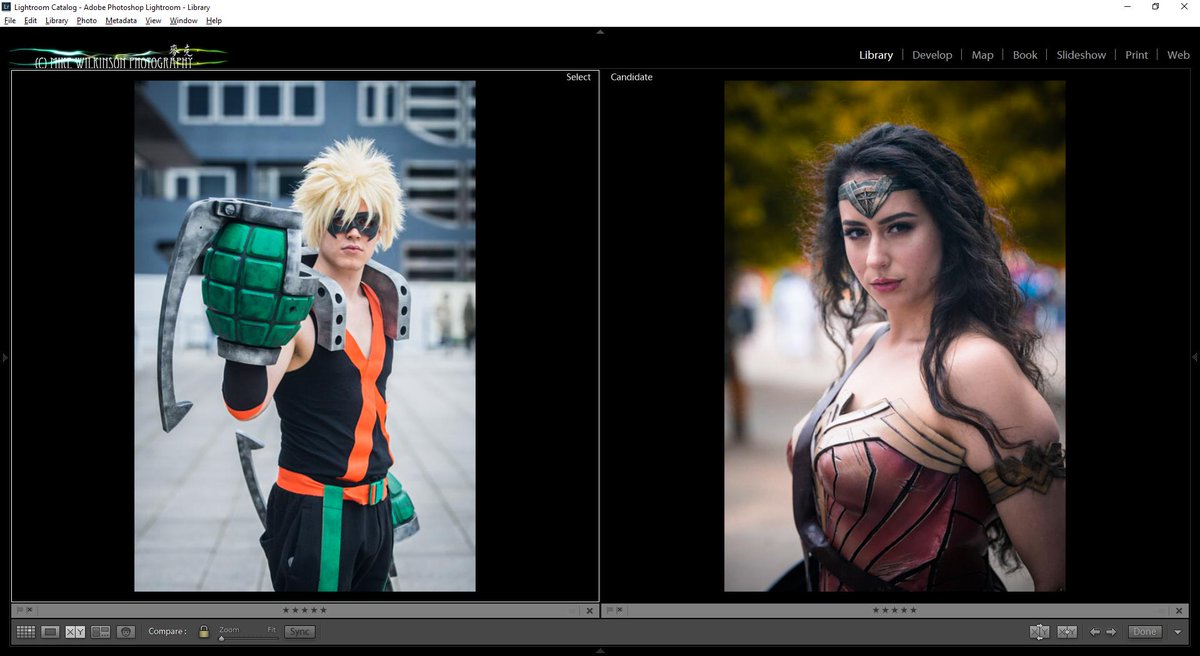1200x656 pixels.
Task: Click the Swap select and candidate icon
Action: click(x=1039, y=632)
